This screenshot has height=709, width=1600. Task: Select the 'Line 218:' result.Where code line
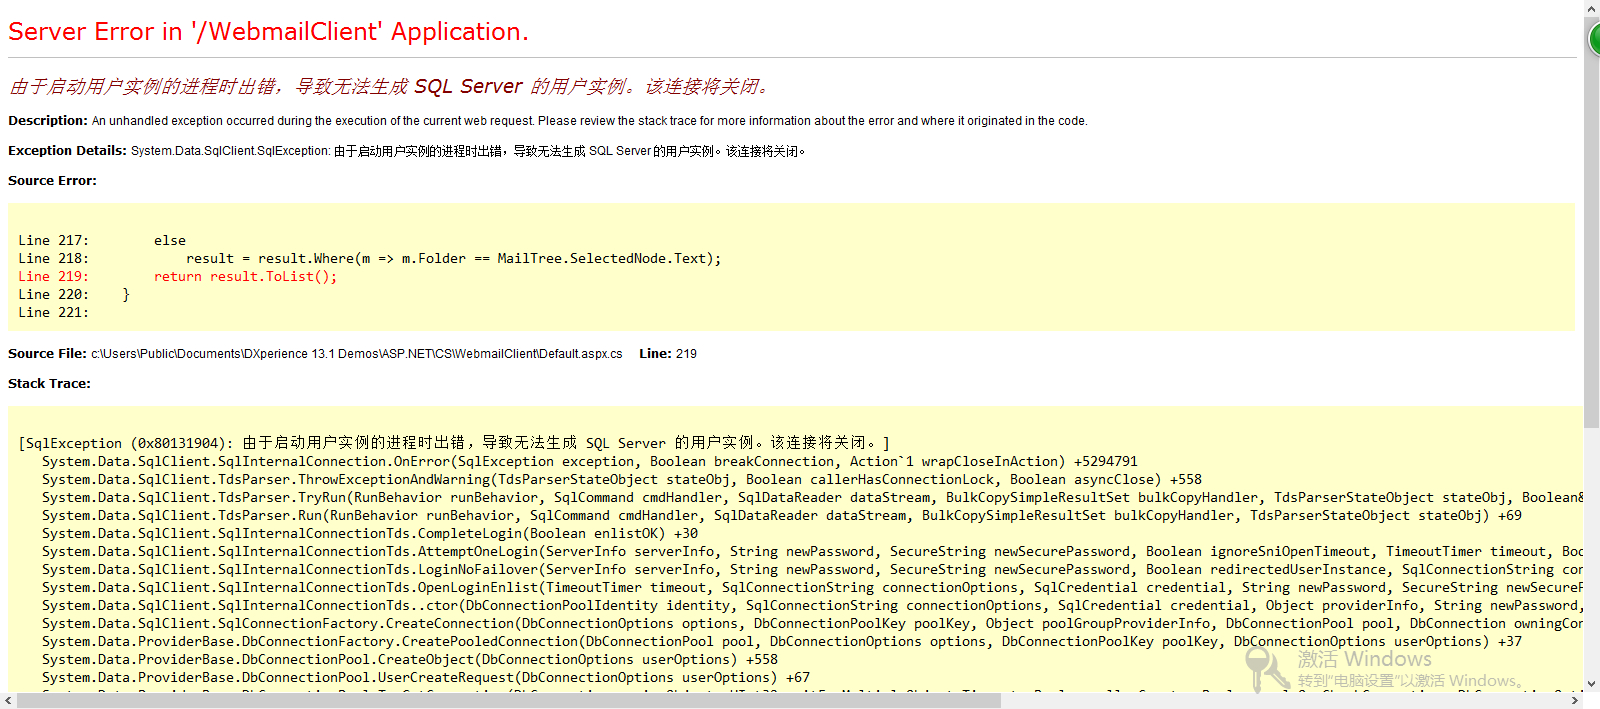tap(370, 259)
